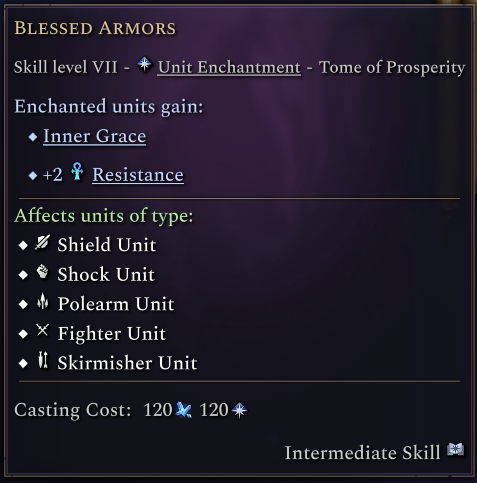Click the Polearm Unit label
Screen dimensions: 477x483
tap(116, 304)
